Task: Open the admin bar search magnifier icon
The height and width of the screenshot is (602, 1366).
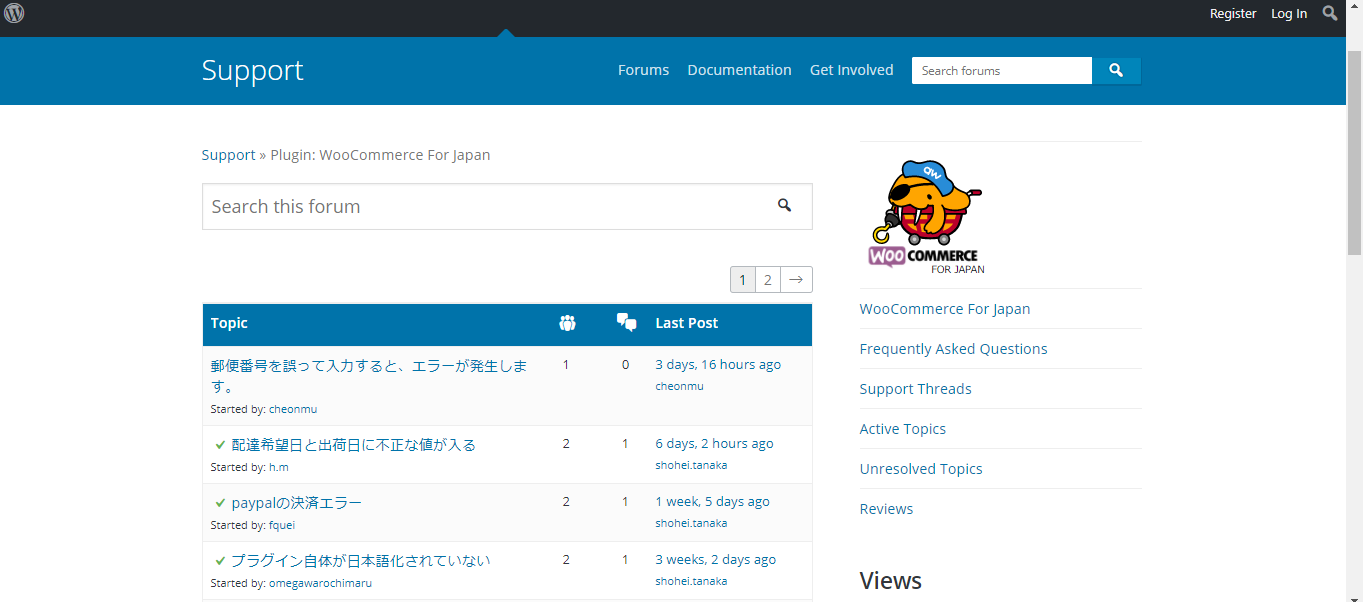Action: point(1330,13)
